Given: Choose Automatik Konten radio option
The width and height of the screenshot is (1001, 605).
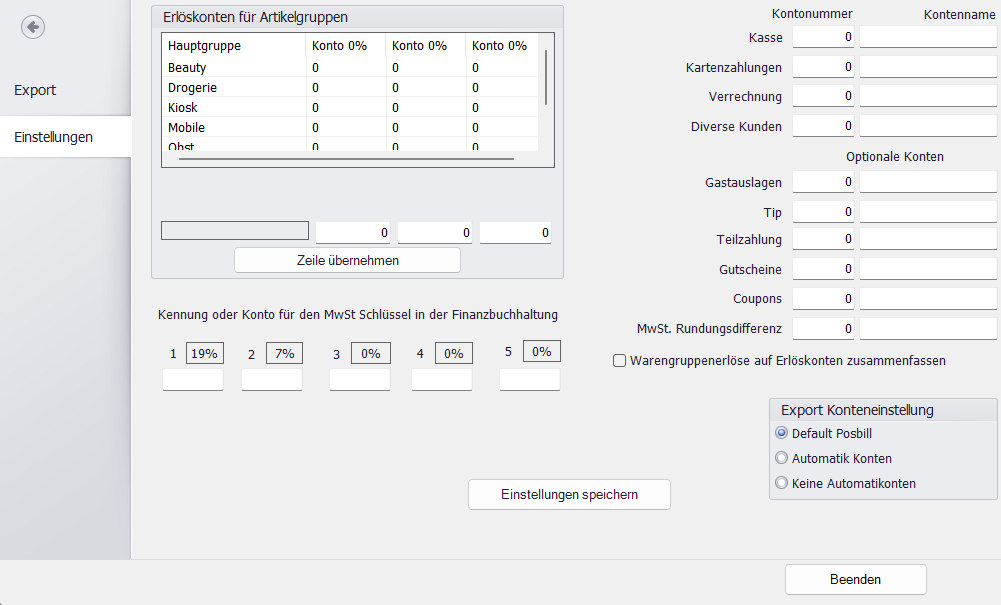Looking at the screenshot, I should [782, 458].
